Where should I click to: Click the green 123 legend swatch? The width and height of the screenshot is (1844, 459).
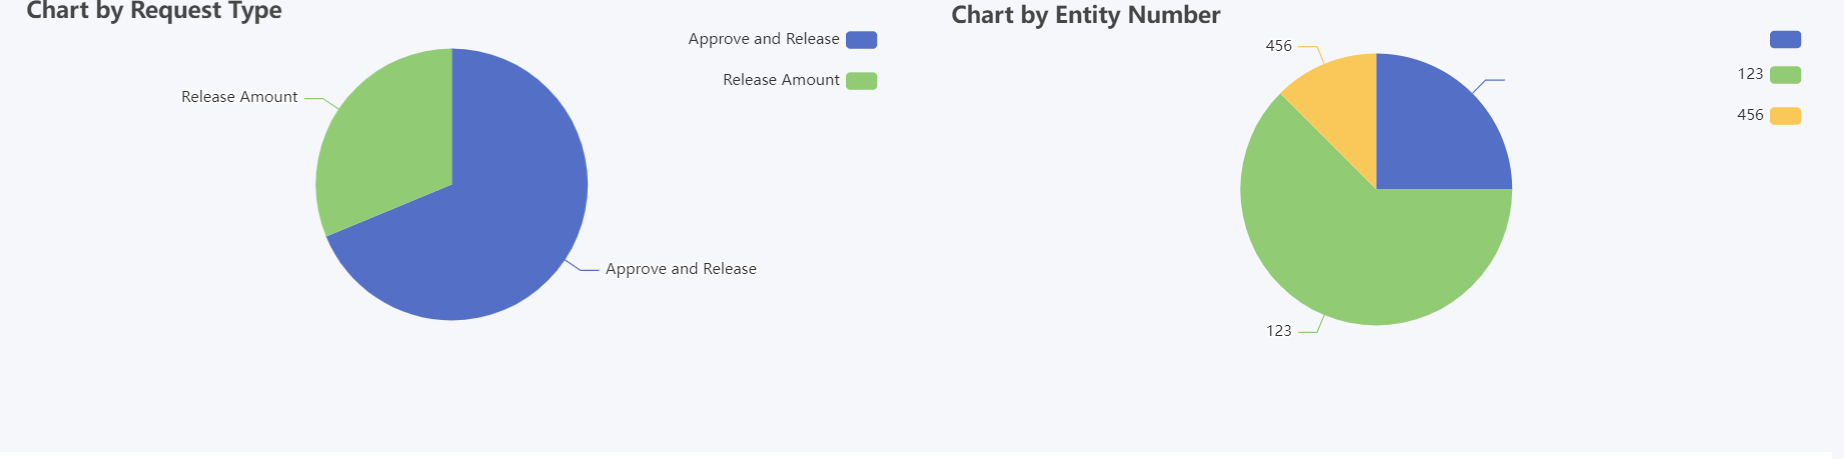(x=1785, y=75)
